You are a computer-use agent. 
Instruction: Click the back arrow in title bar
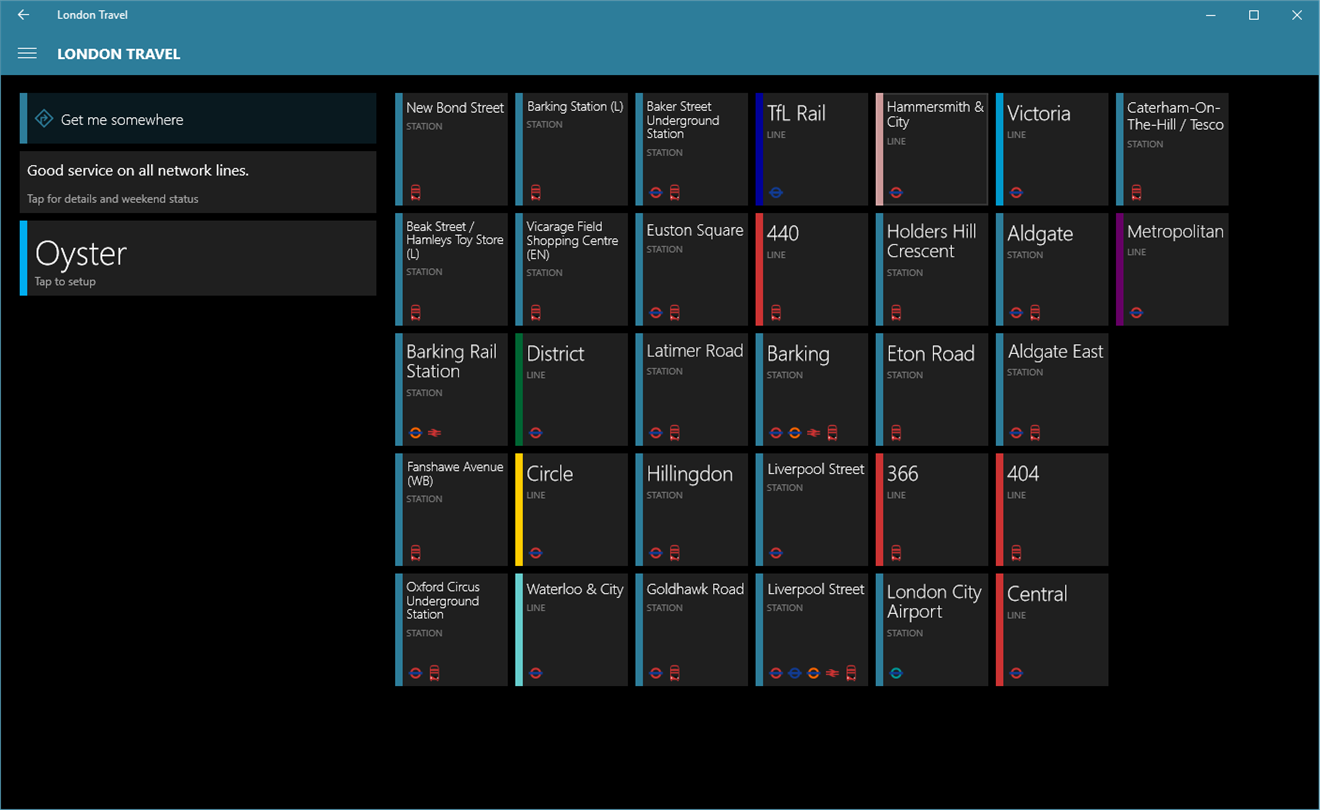pos(23,15)
